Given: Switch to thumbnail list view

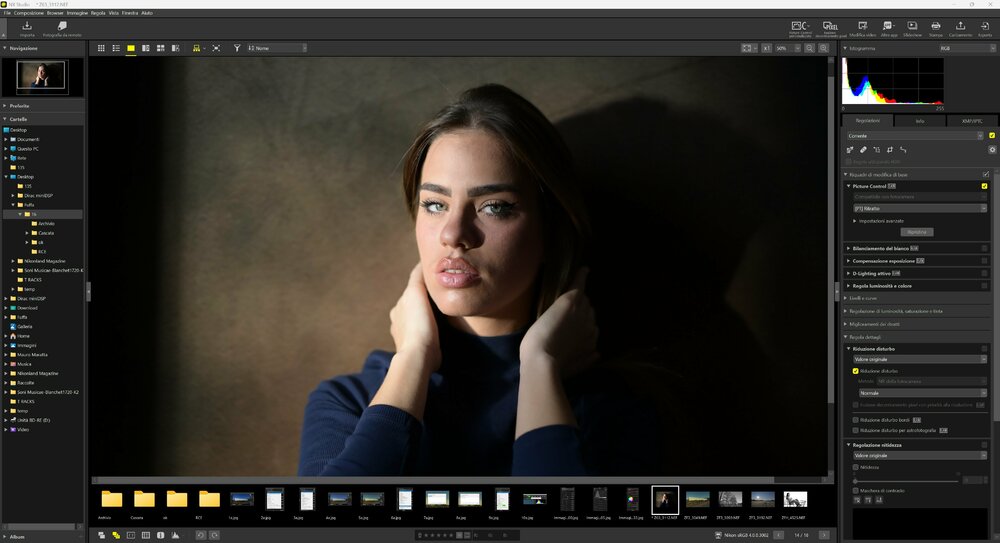Looking at the screenshot, I should click(116, 48).
